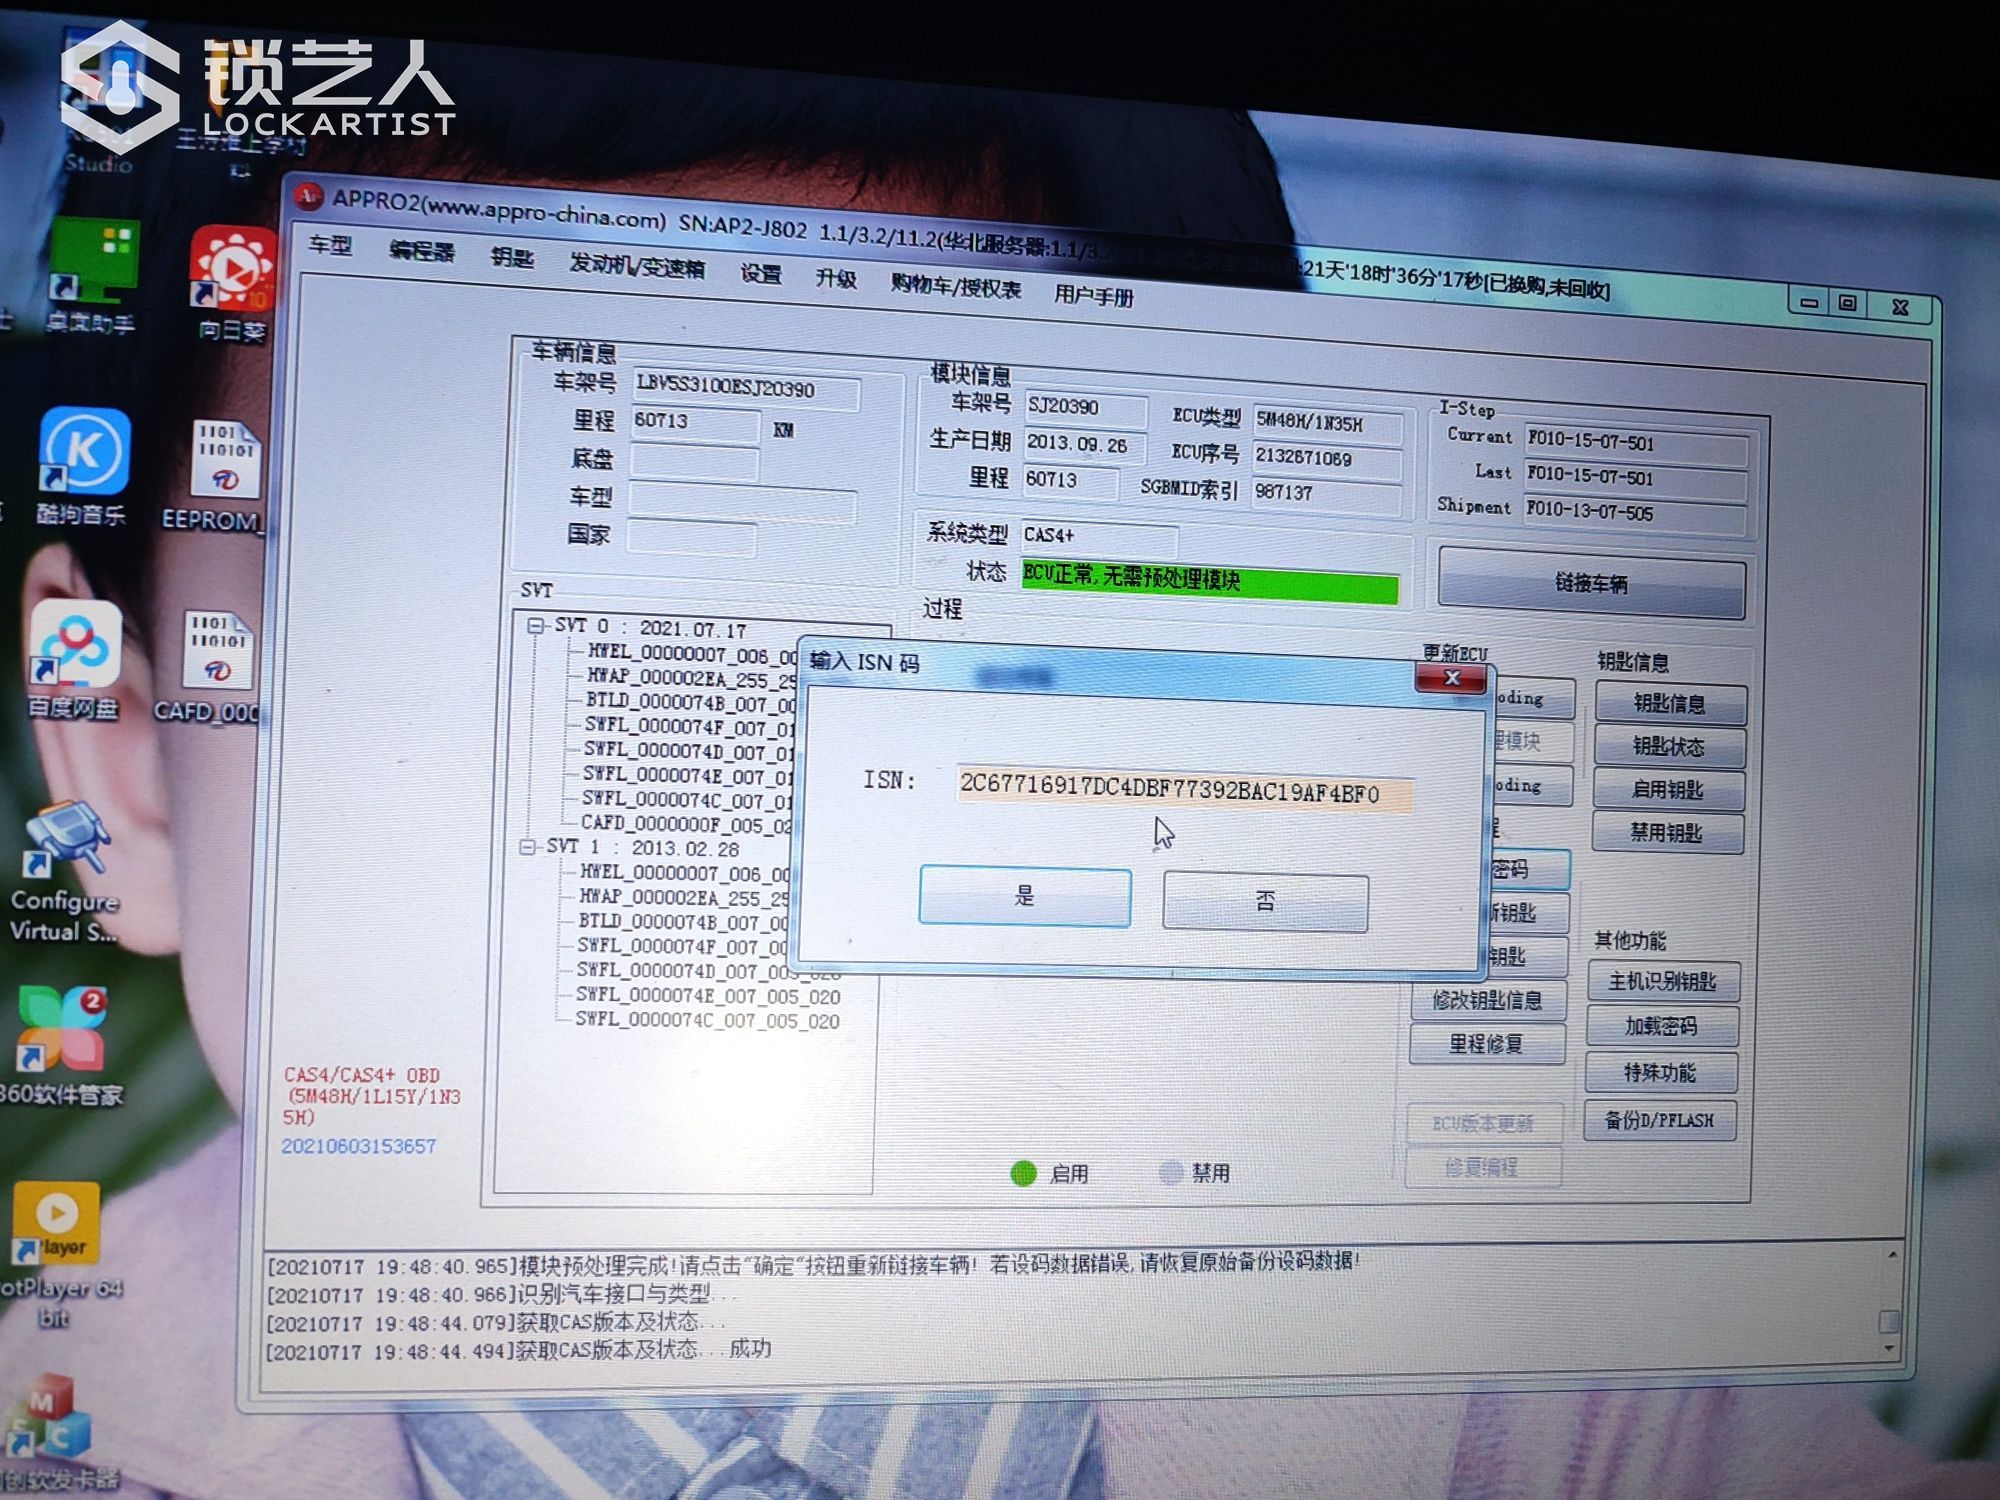Click the 里程修复 button
Screen dimensions: 2000x1500
point(1486,1044)
